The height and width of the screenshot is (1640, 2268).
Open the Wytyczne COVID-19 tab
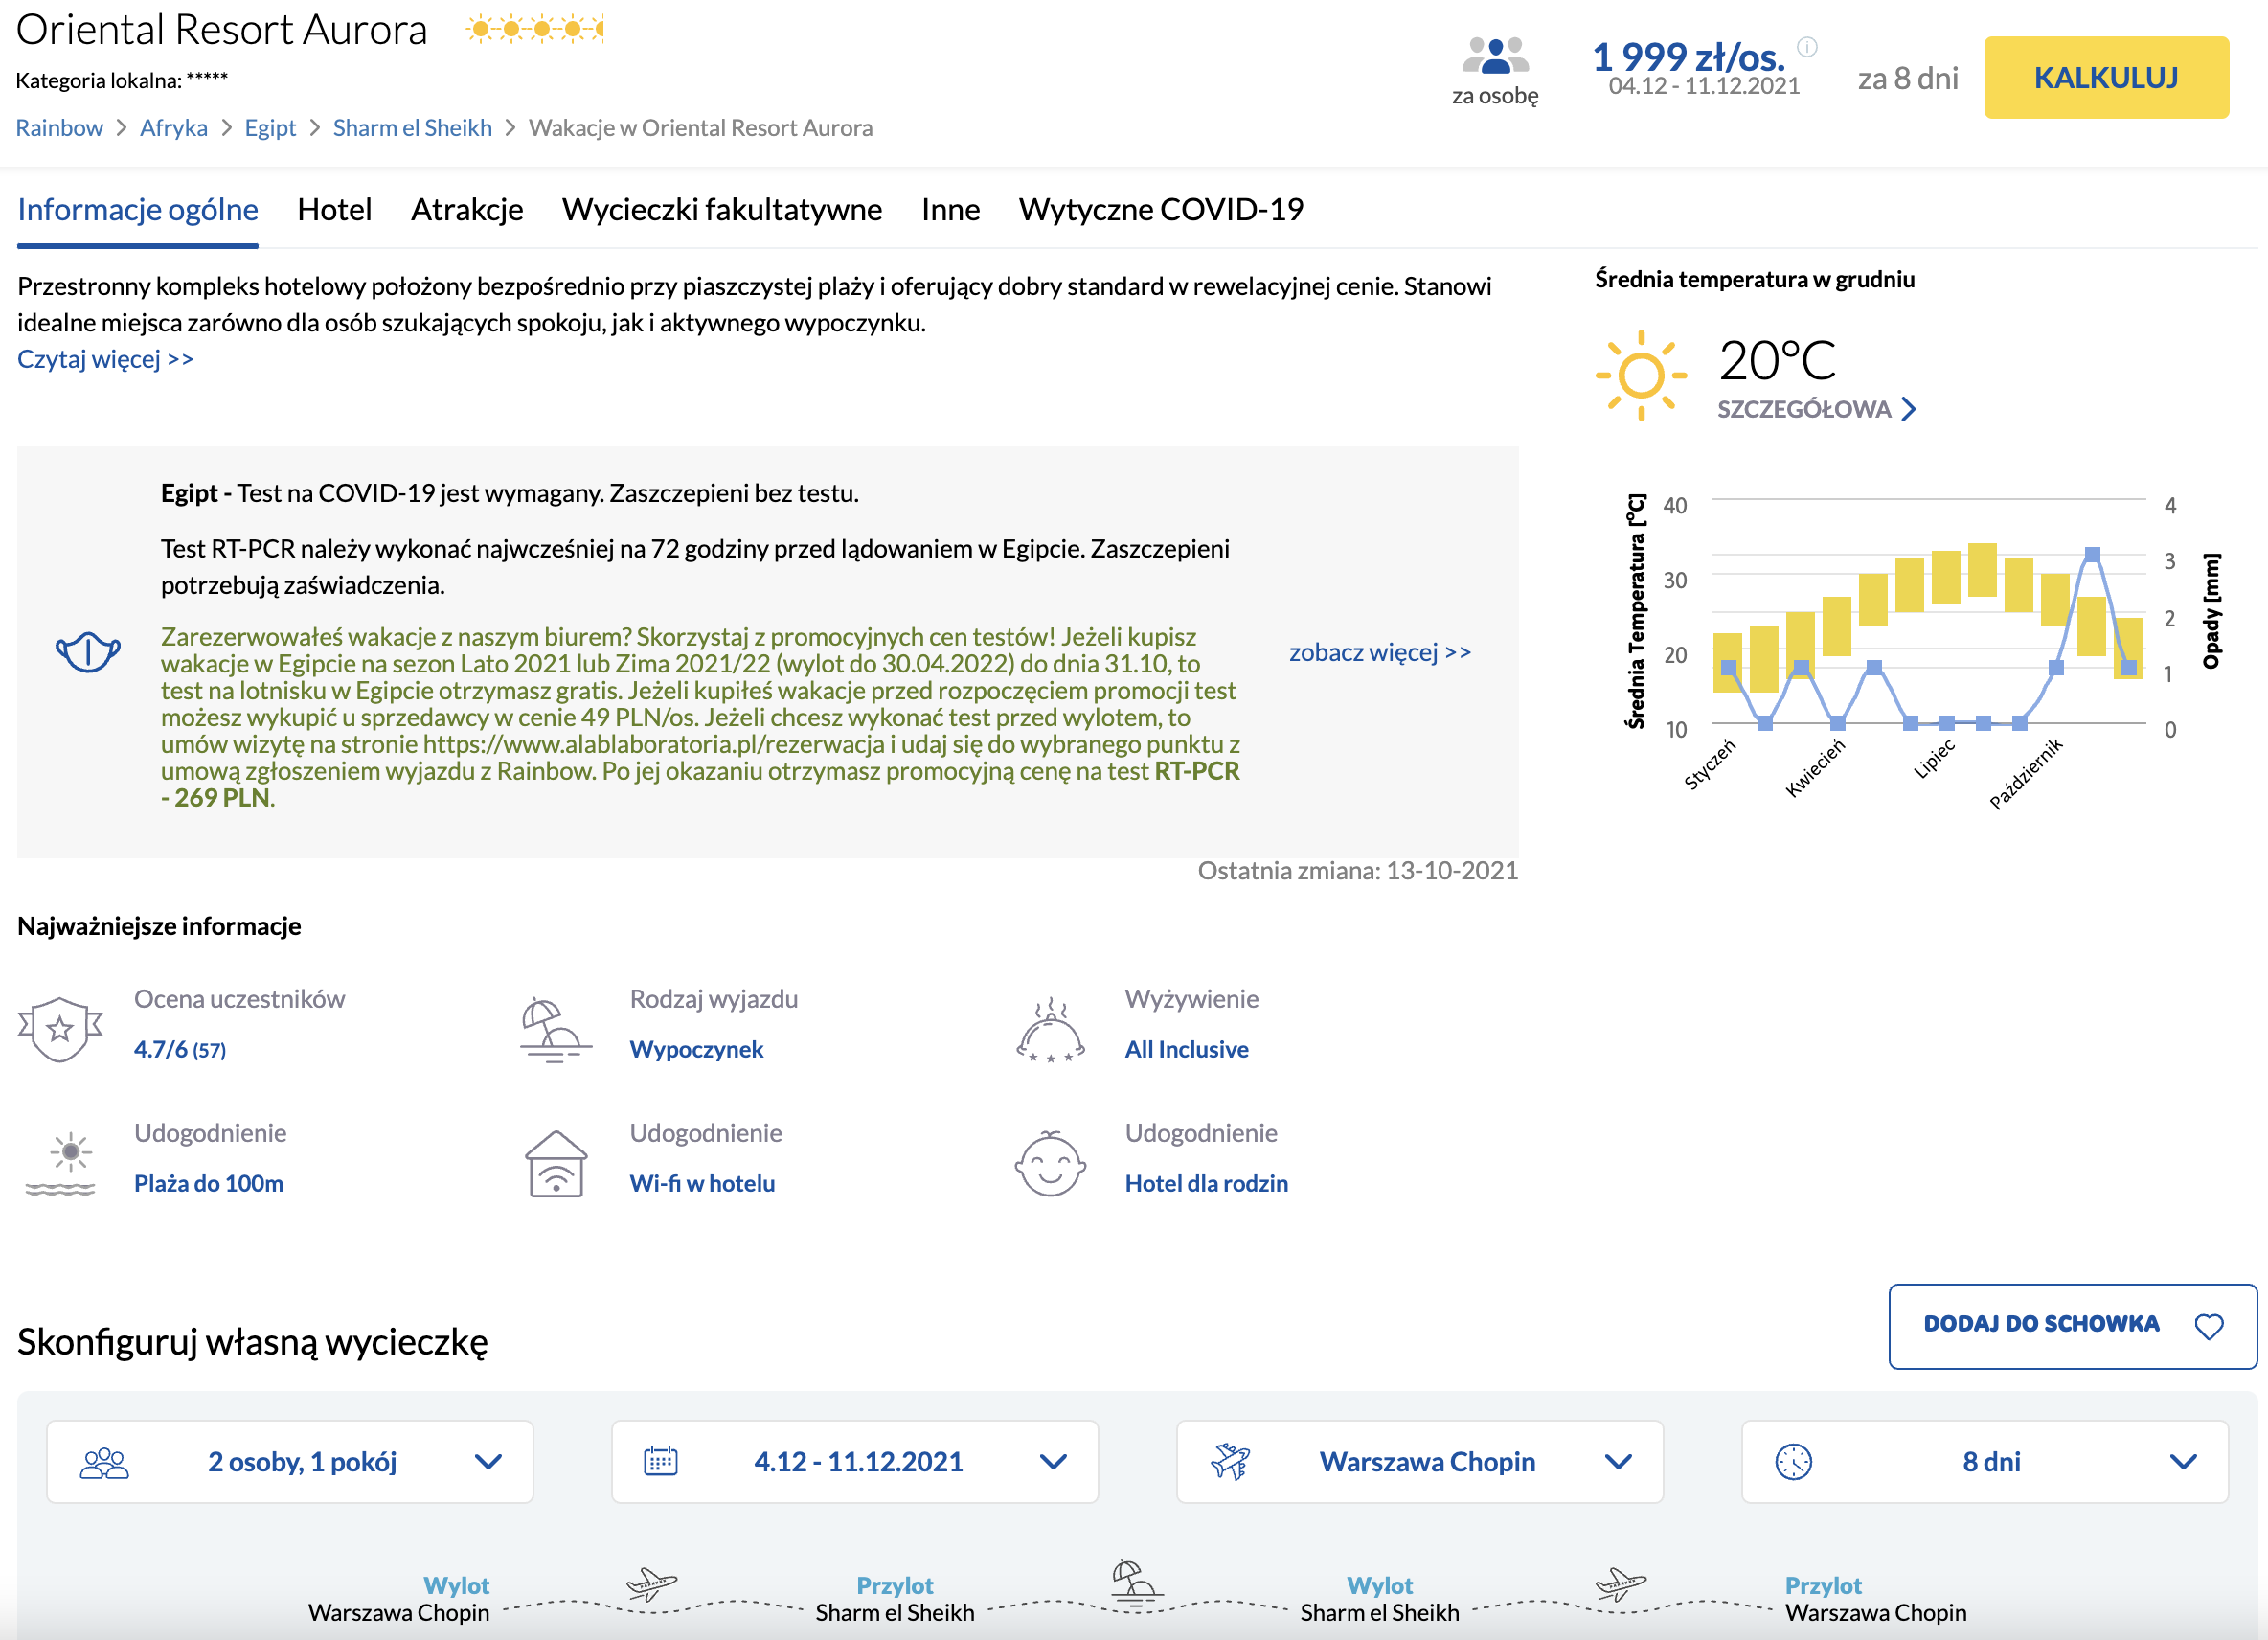coord(1161,209)
